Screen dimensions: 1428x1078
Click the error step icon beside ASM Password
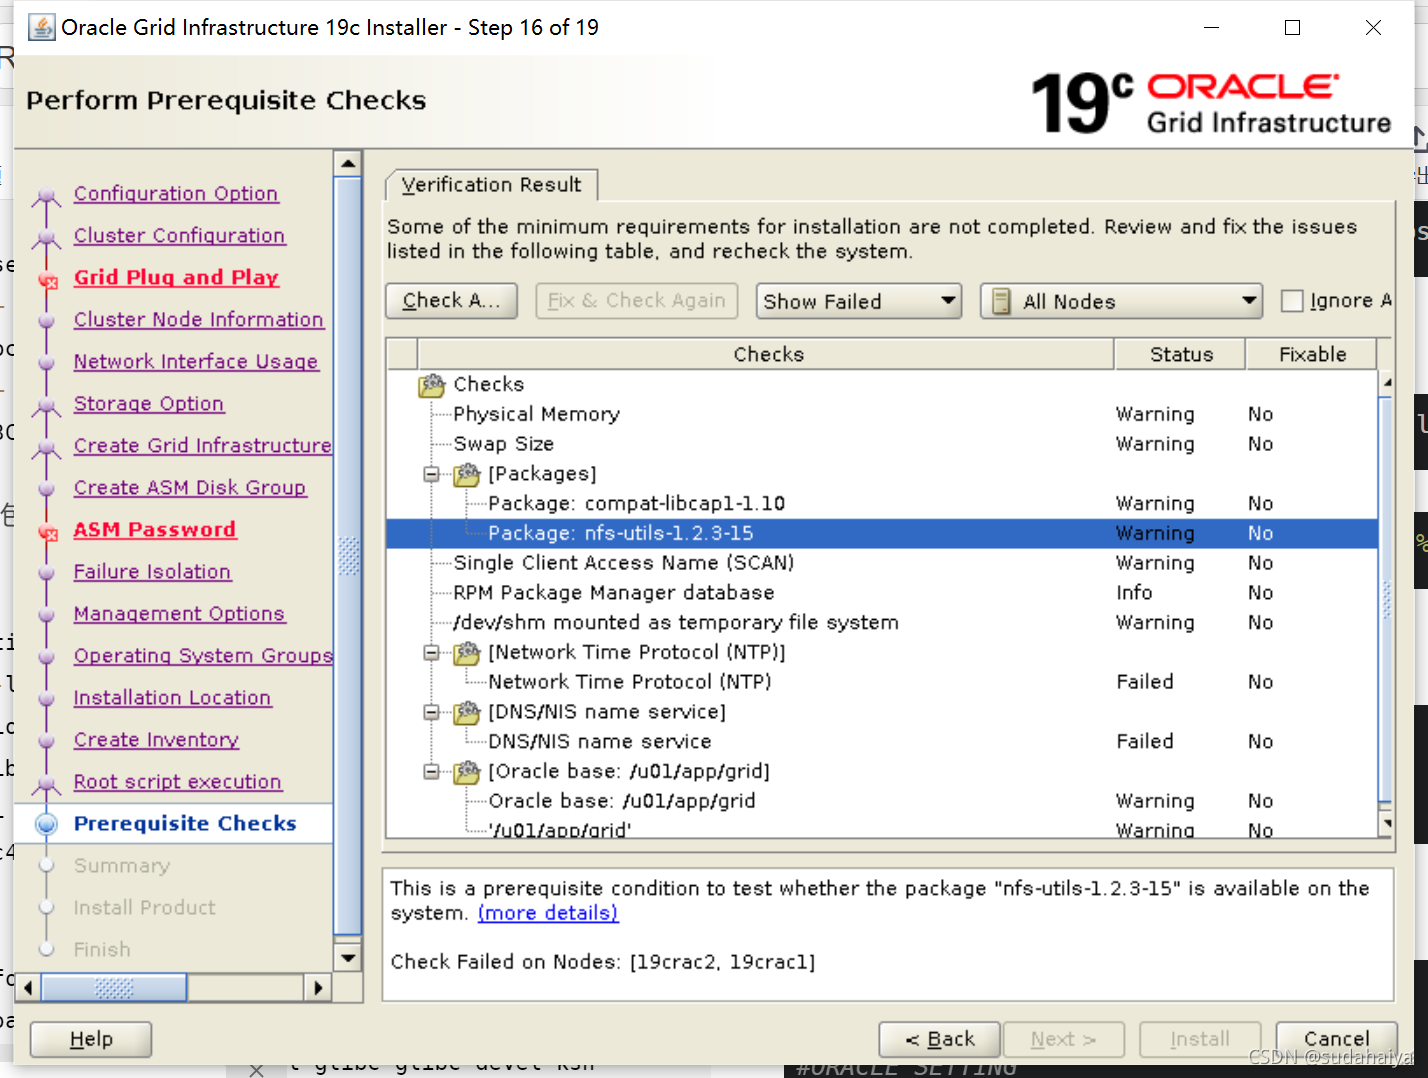47,532
